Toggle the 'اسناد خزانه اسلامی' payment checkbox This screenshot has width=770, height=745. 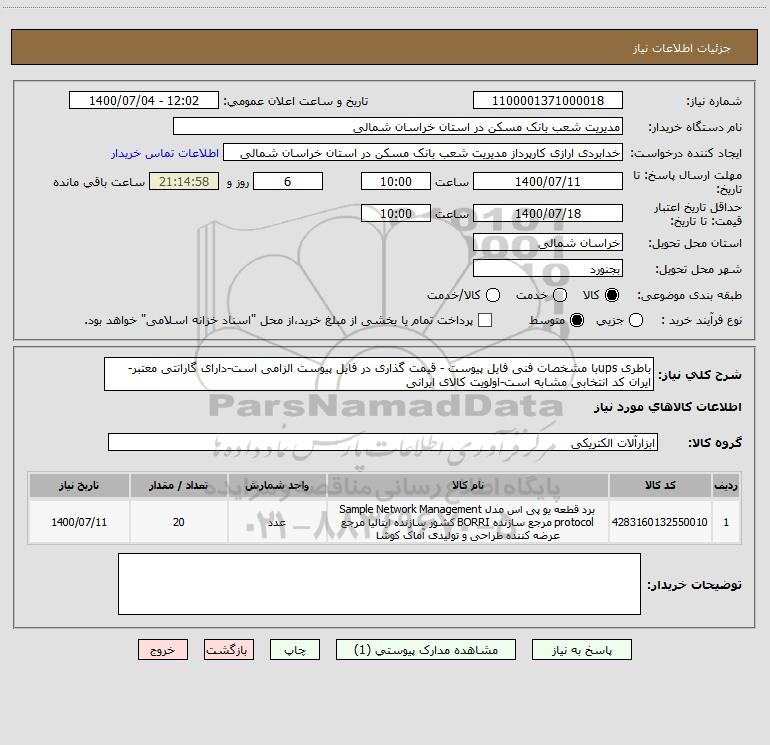485,320
